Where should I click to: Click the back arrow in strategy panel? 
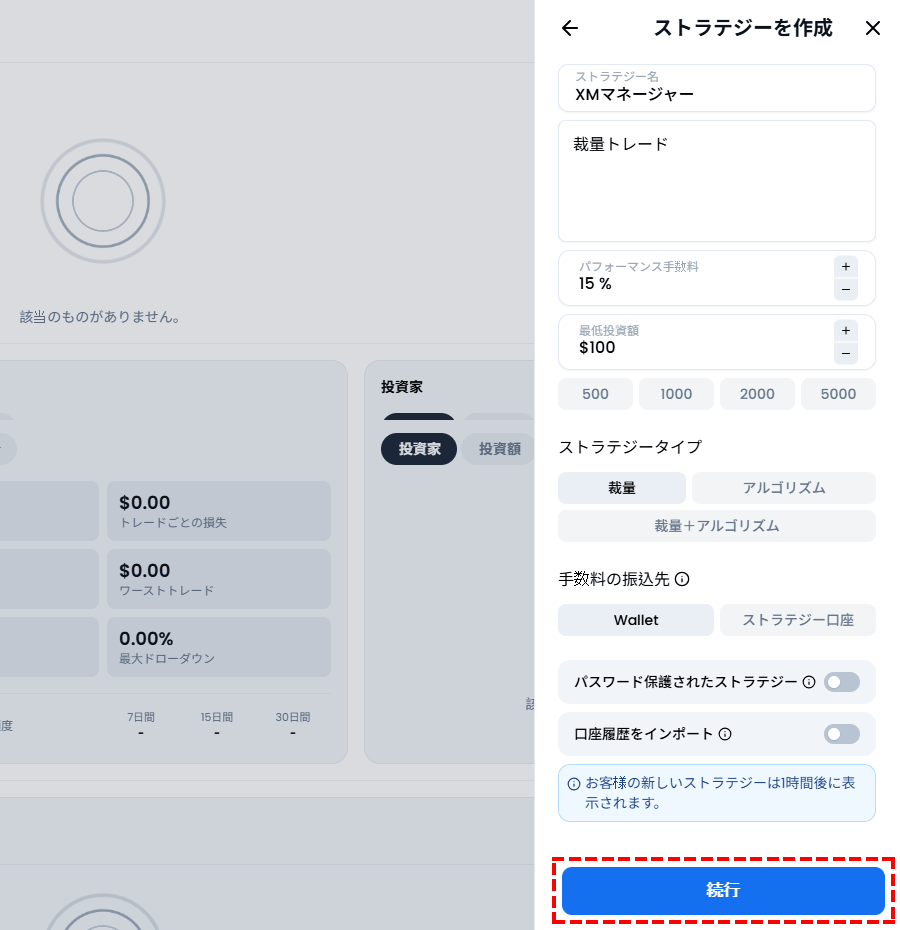tap(570, 28)
